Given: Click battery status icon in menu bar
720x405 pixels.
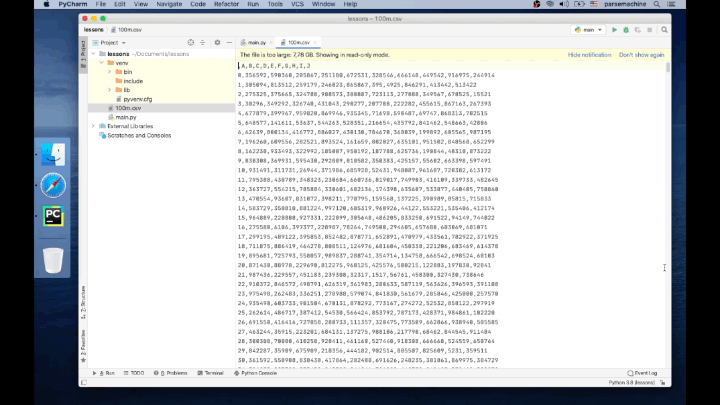Looking at the screenshot, I should coord(579,4).
